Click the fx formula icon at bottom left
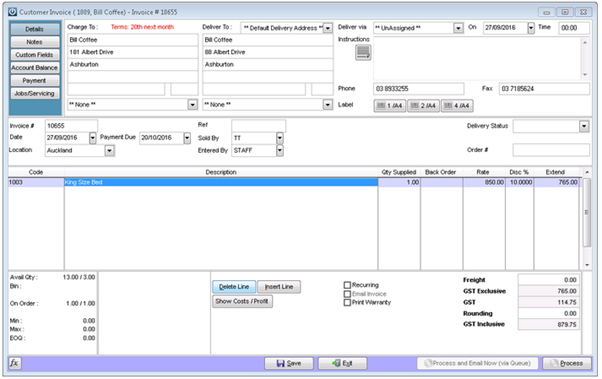Viewport: 602px width, 379px height. (15, 363)
